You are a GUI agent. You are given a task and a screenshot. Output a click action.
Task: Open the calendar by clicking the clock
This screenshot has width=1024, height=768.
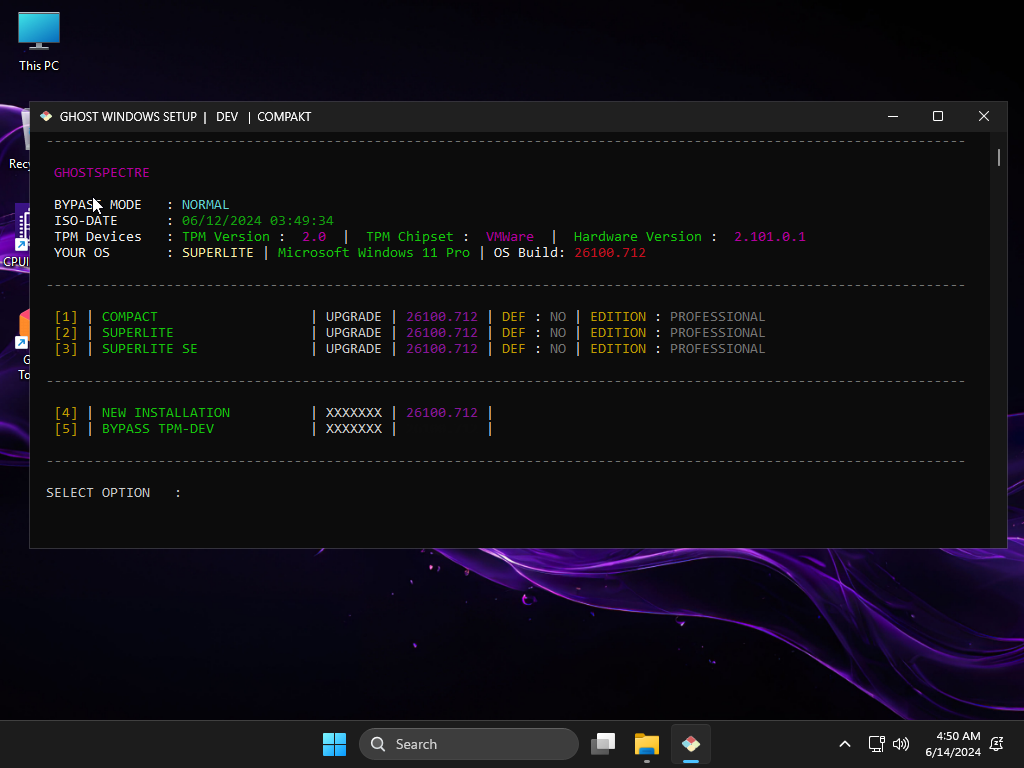[957, 744]
